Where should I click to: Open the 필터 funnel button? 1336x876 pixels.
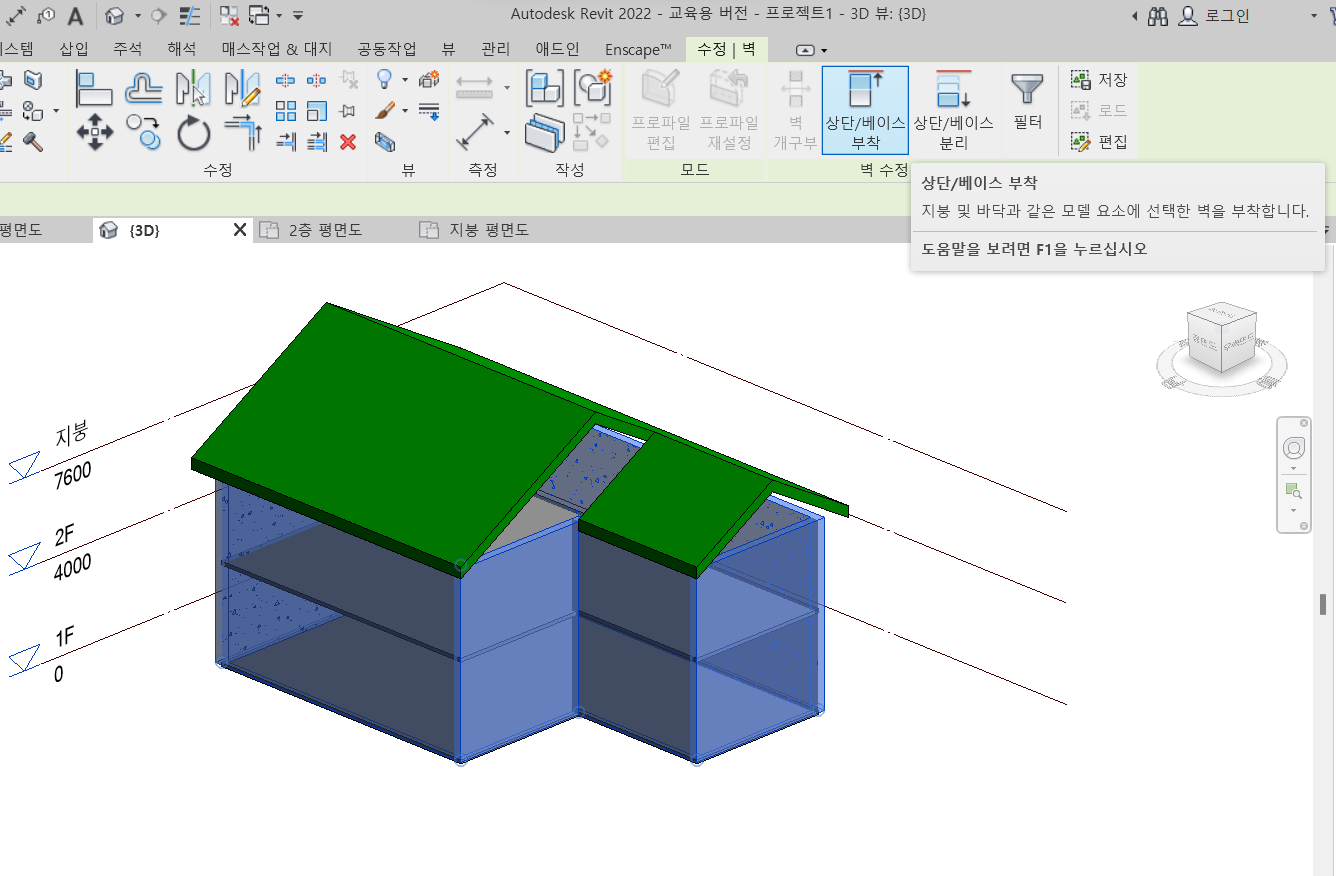[x=1027, y=100]
